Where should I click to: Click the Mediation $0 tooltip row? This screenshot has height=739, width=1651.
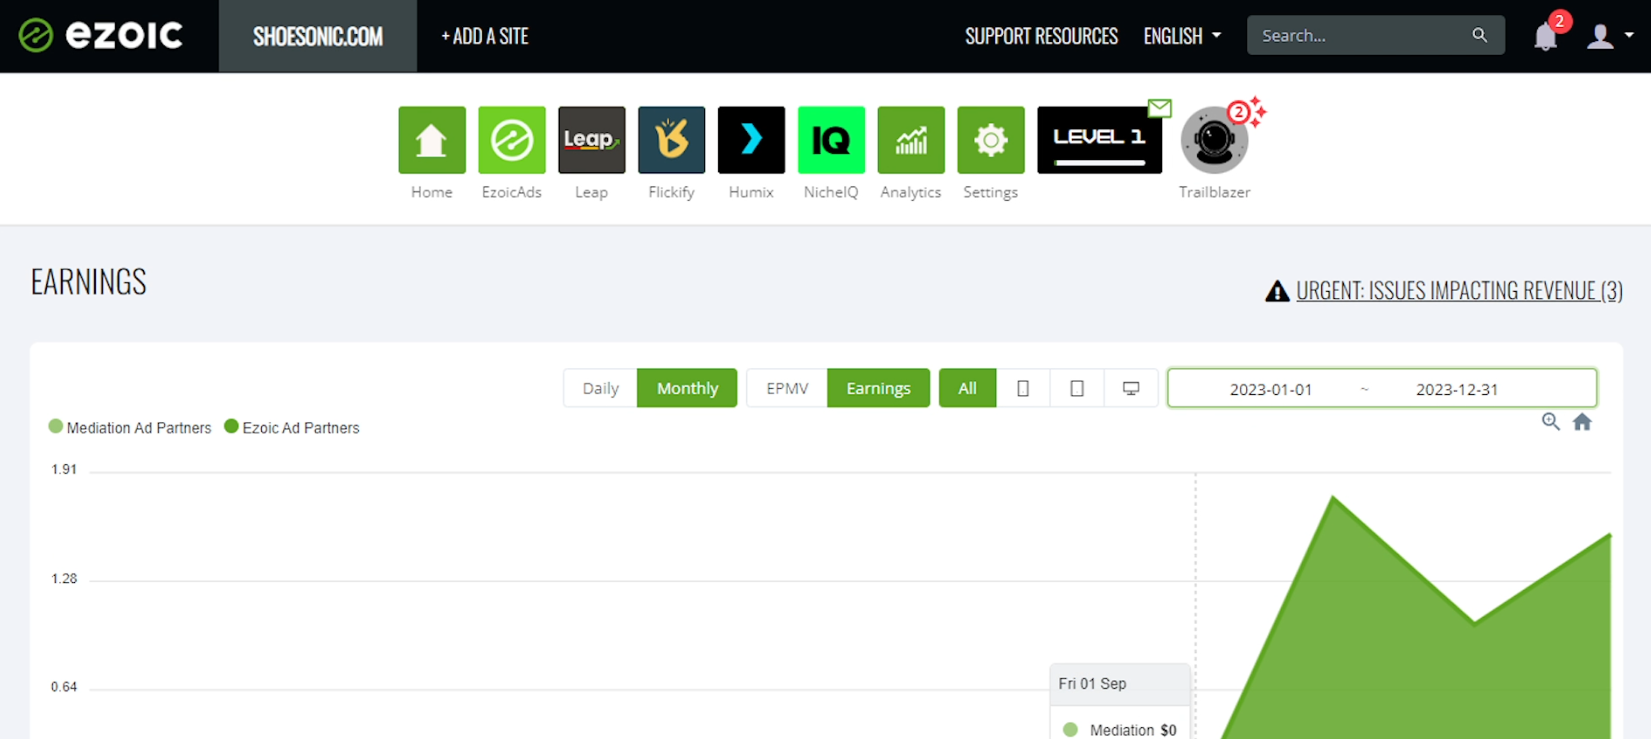click(1120, 730)
